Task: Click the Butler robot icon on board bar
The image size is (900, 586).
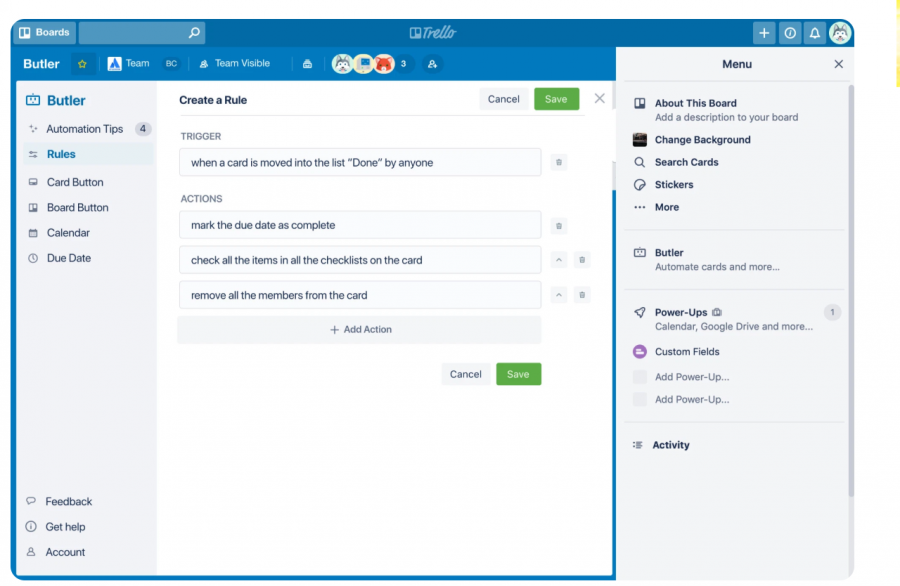Action: pyautogui.click(x=308, y=64)
